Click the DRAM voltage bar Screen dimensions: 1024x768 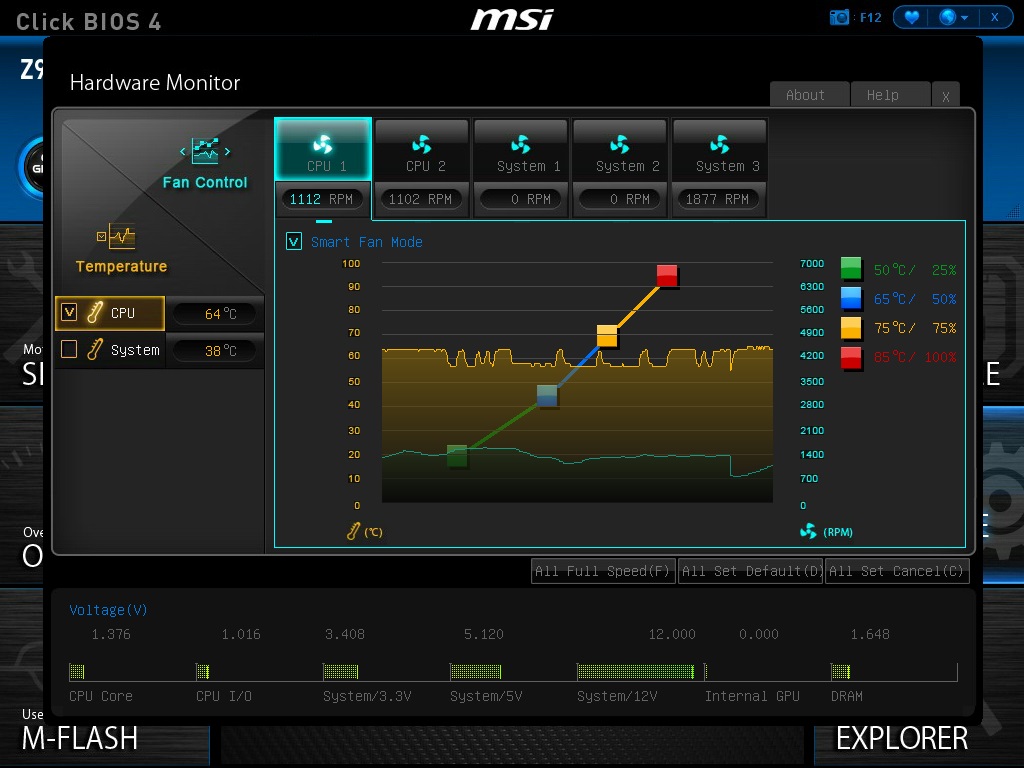coord(840,671)
